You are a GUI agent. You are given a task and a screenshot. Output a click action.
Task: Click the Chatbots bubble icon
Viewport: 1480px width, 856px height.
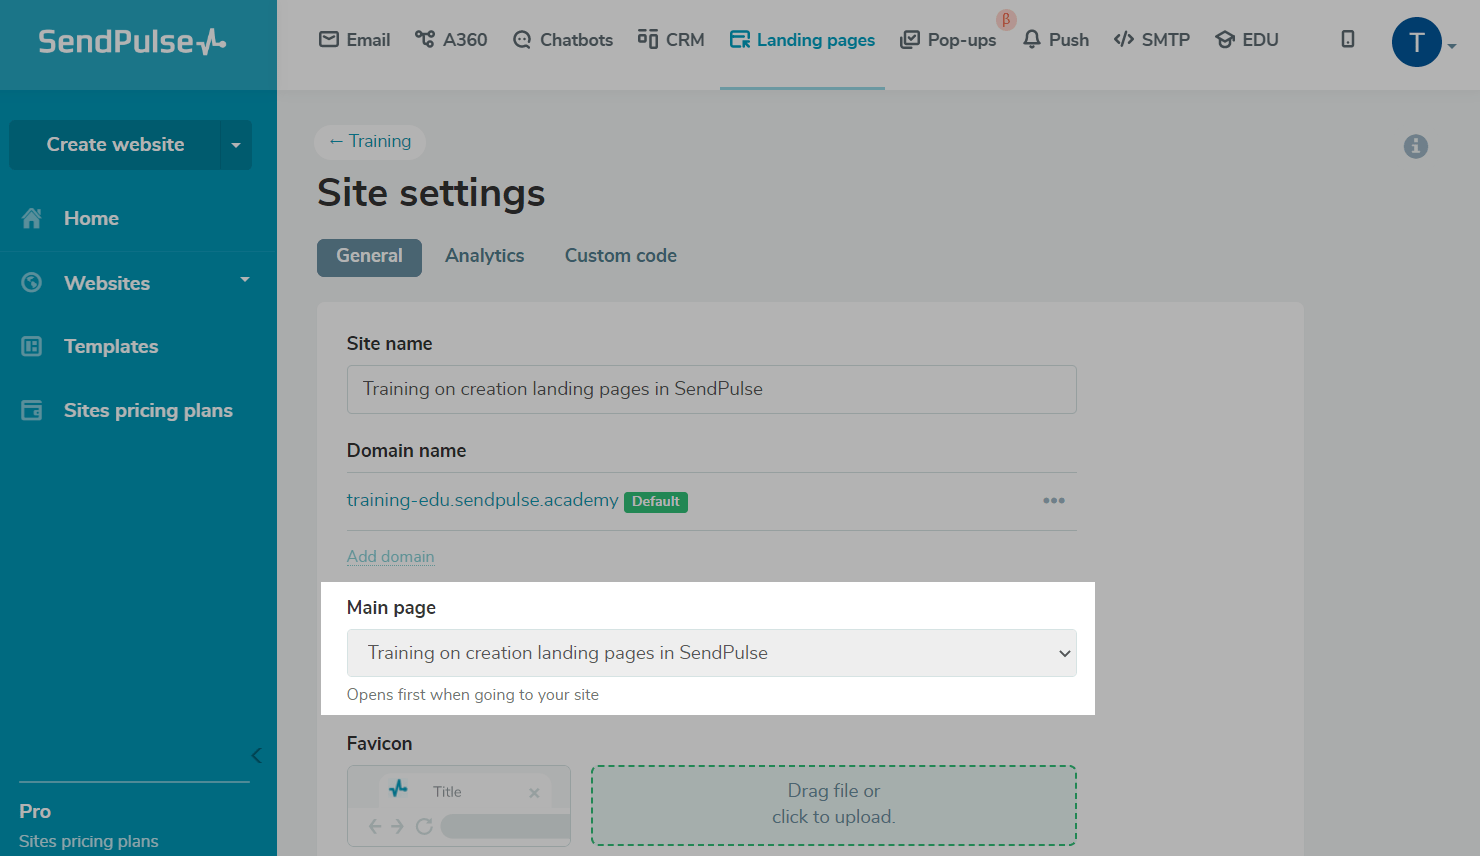click(x=522, y=40)
